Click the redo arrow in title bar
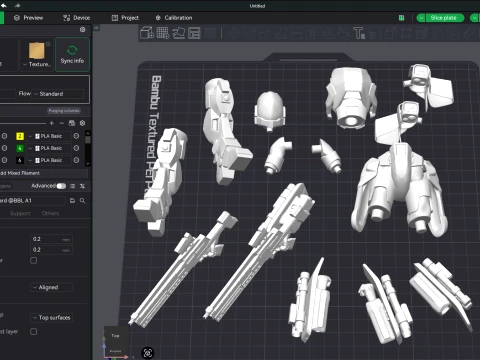 [17, 5]
